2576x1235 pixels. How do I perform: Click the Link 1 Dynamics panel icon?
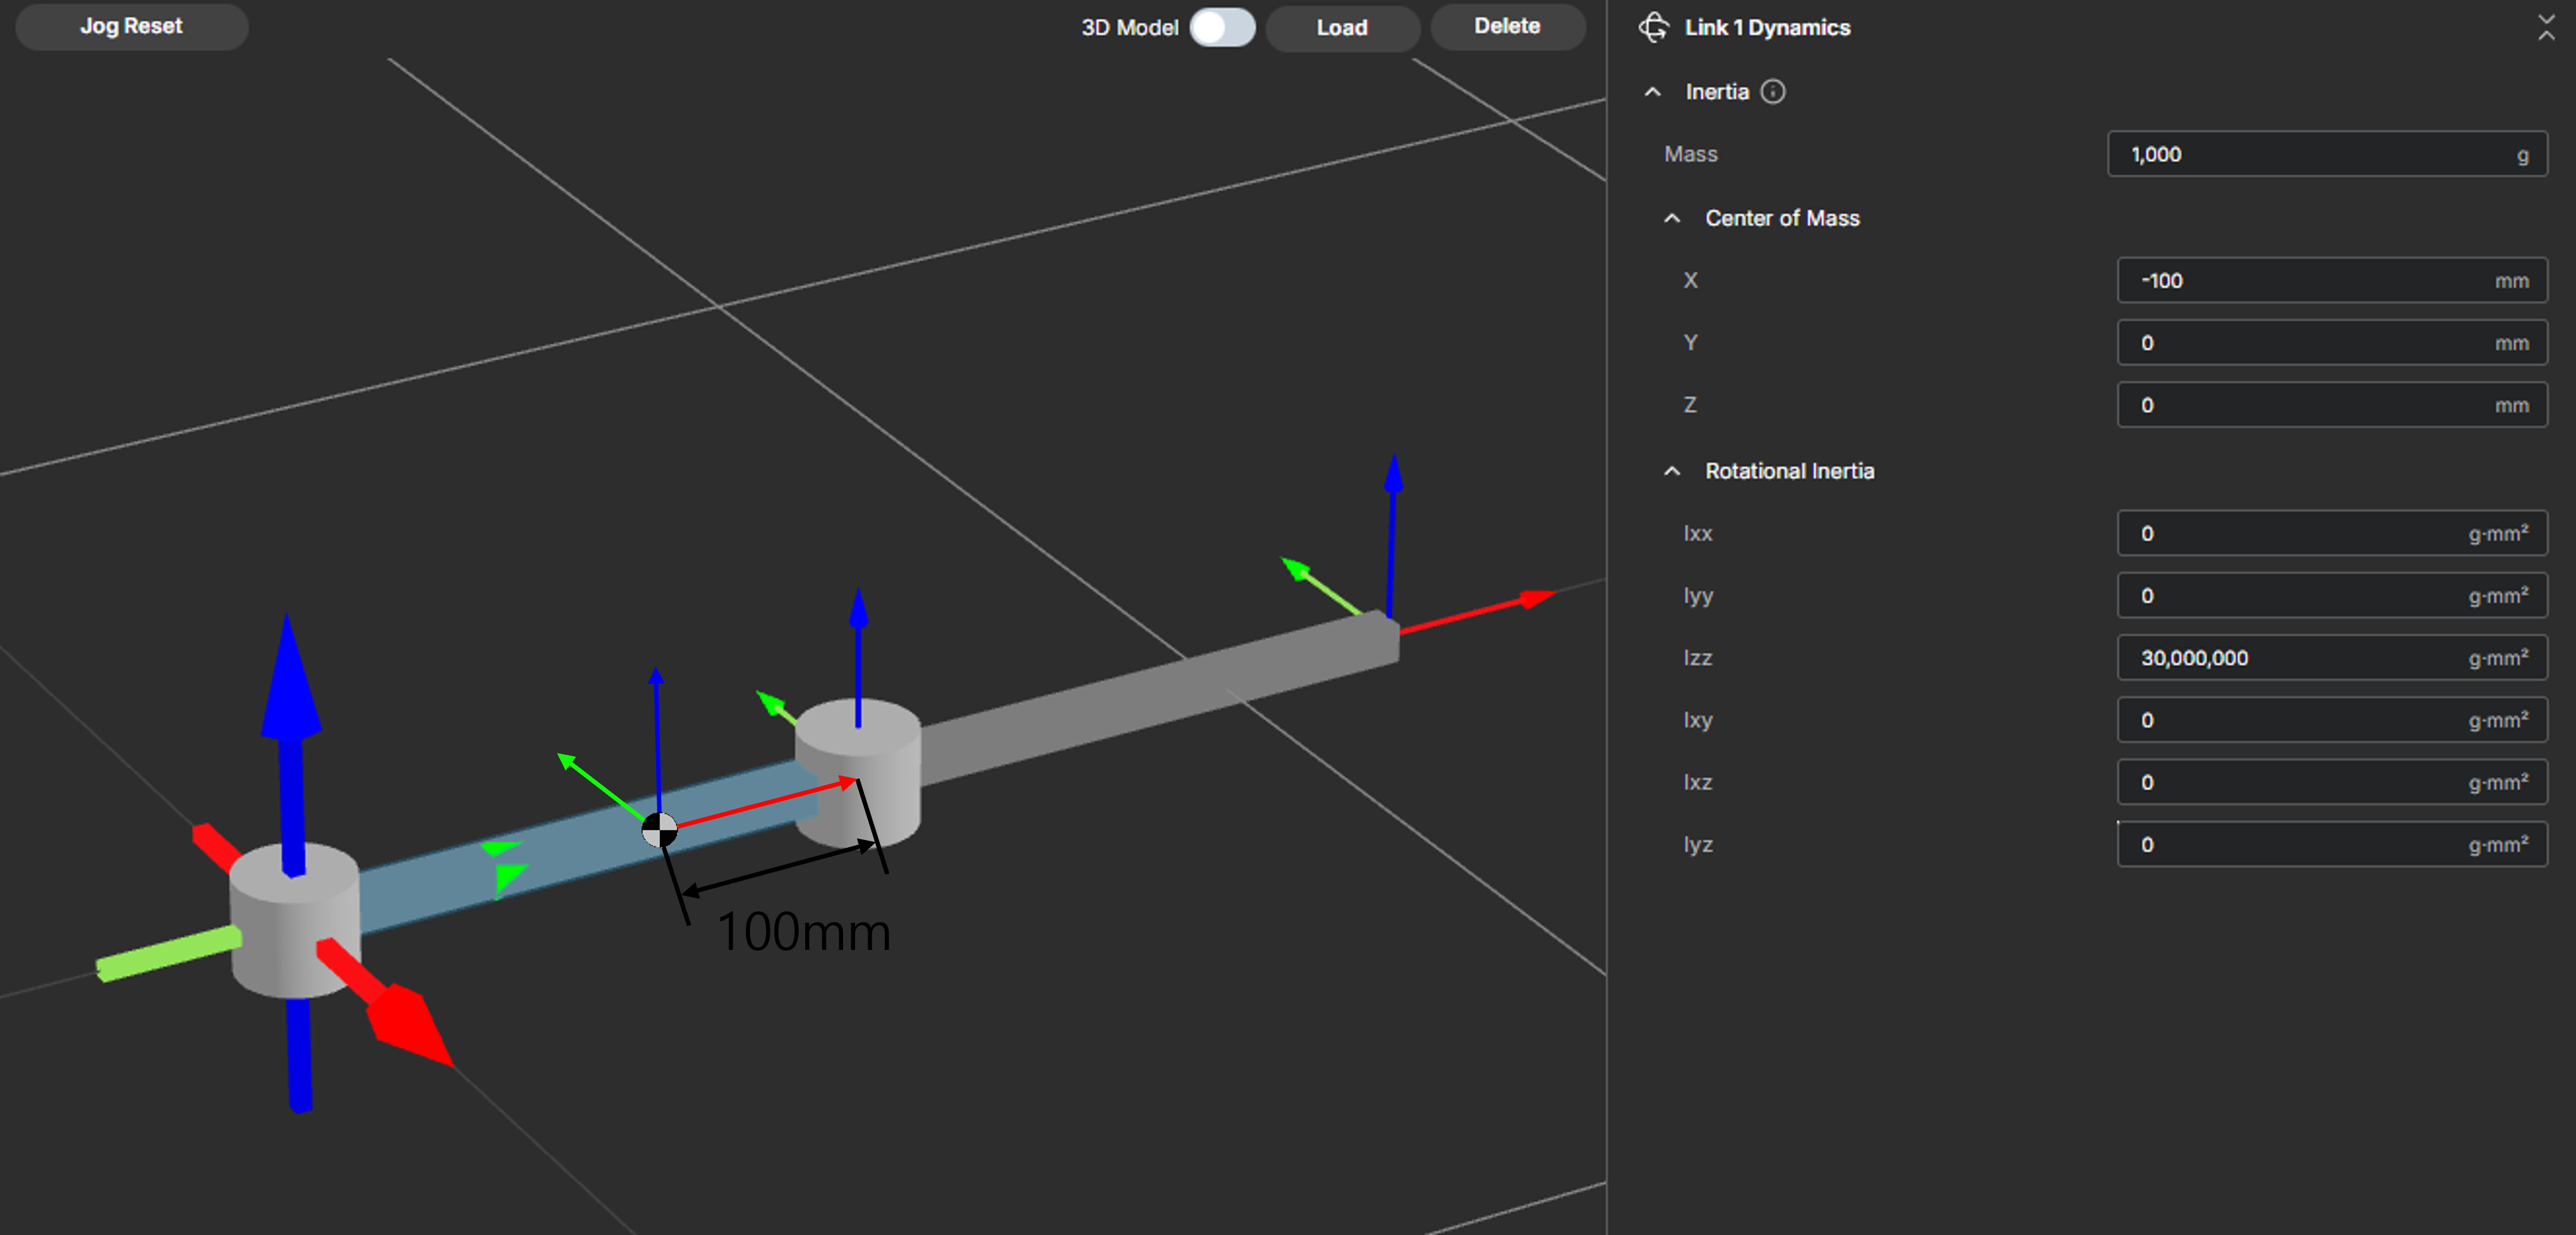(x=1653, y=27)
